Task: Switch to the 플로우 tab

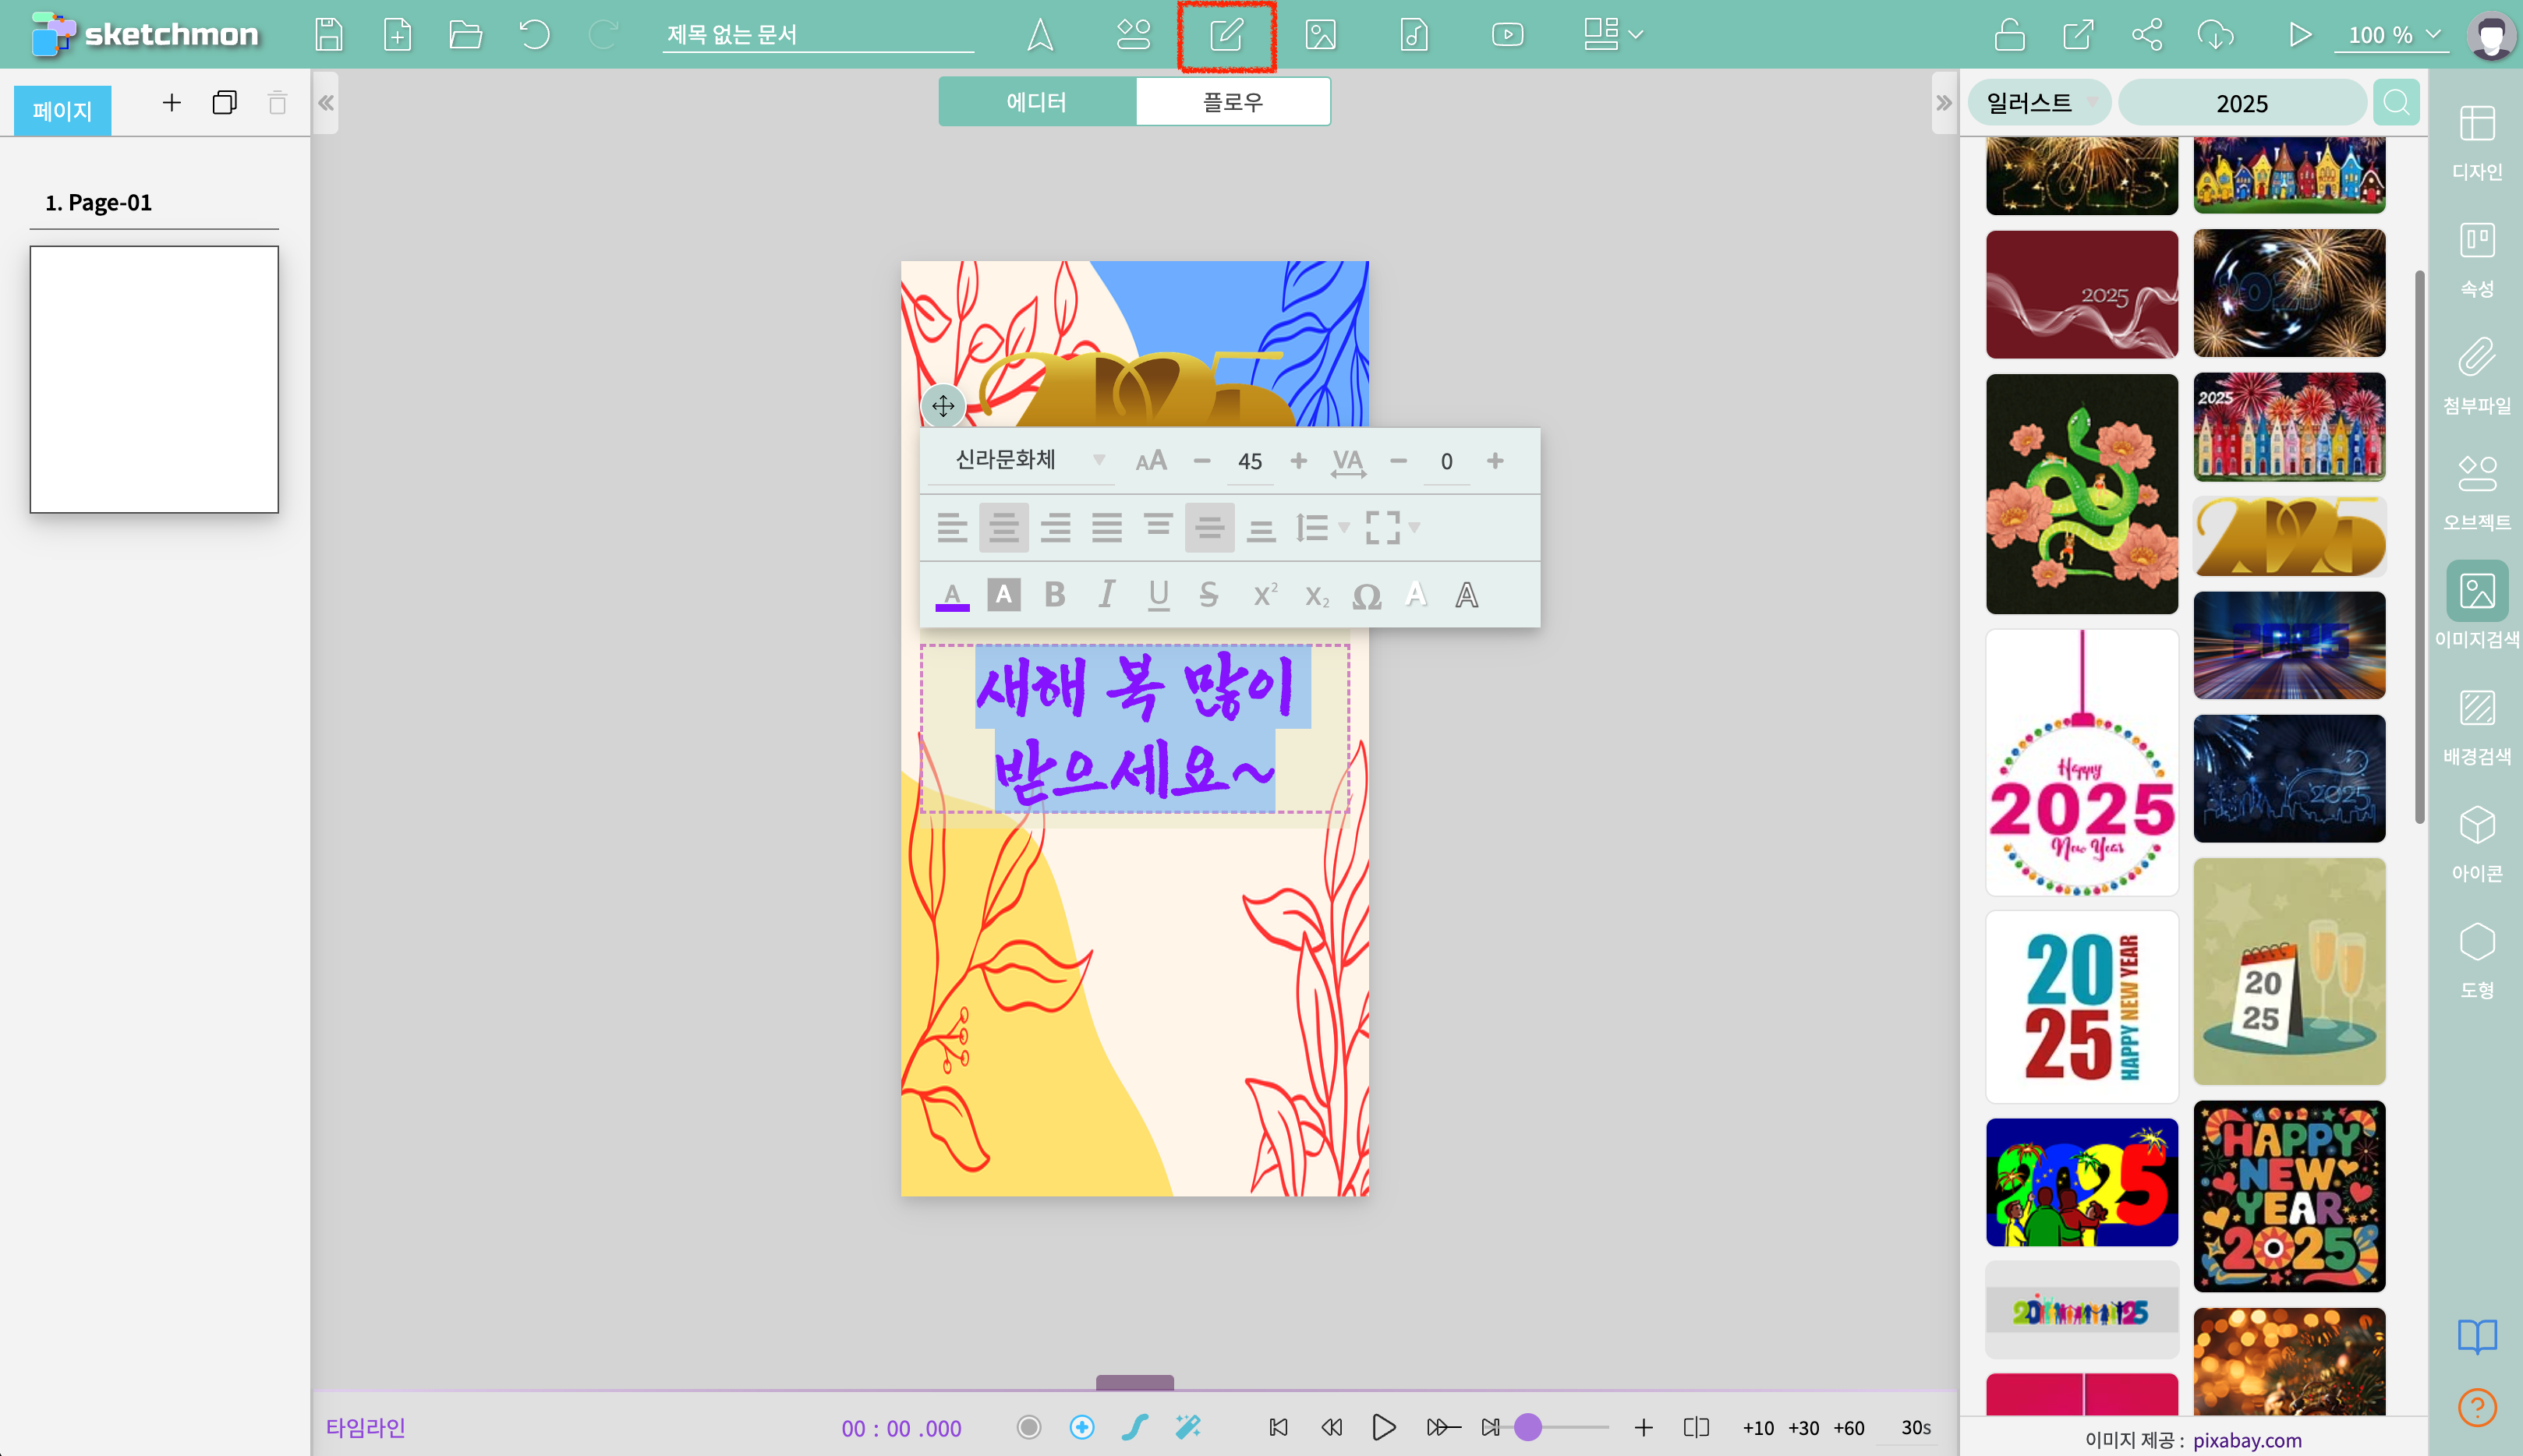Action: coord(1232,102)
